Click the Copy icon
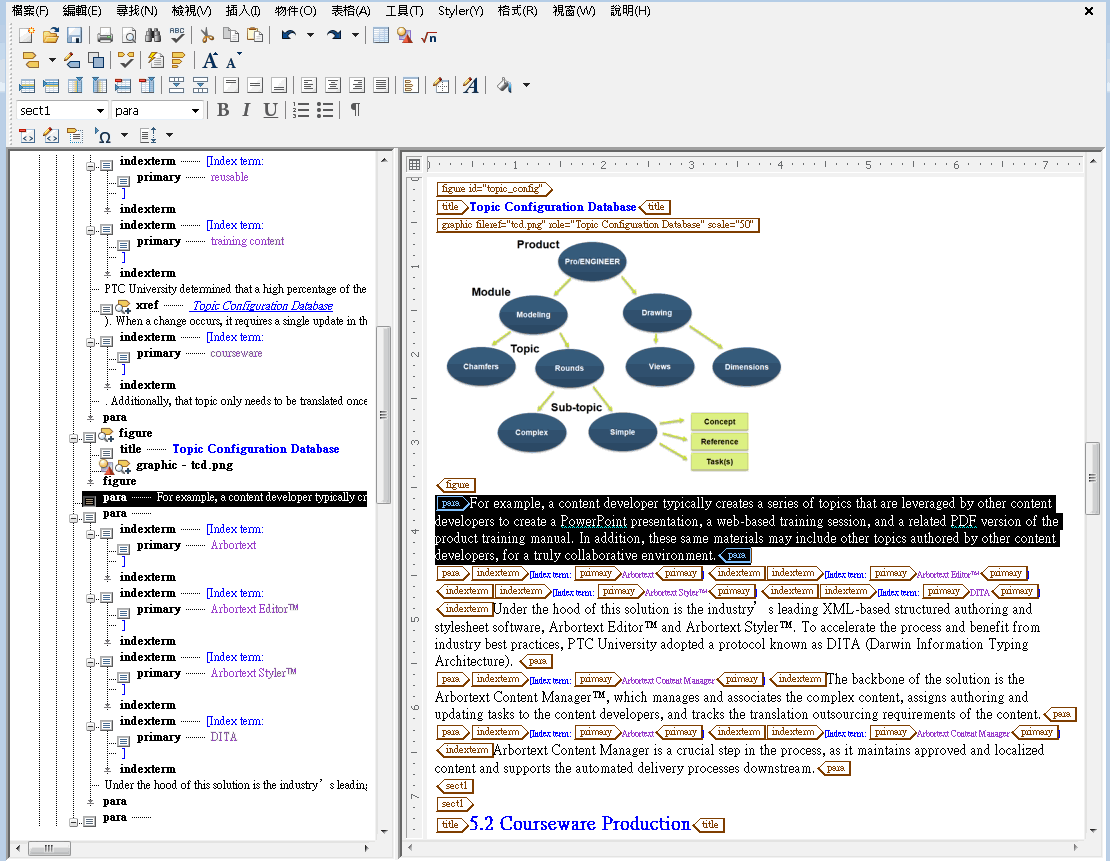Image resolution: width=1110 pixels, height=861 pixels. 231,35
